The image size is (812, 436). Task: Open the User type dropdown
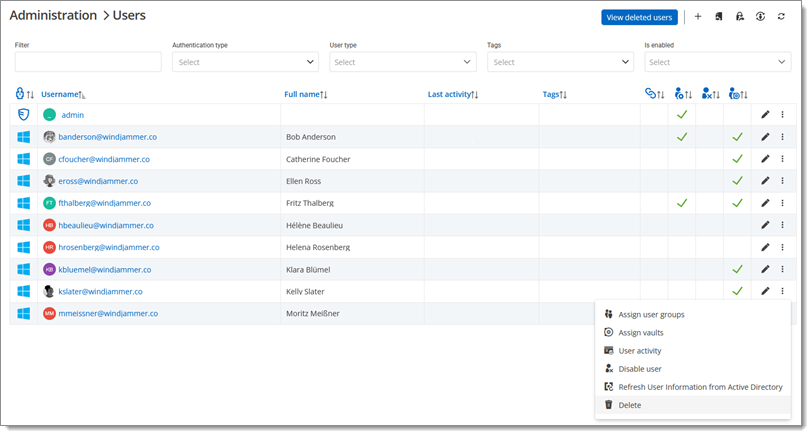(402, 62)
